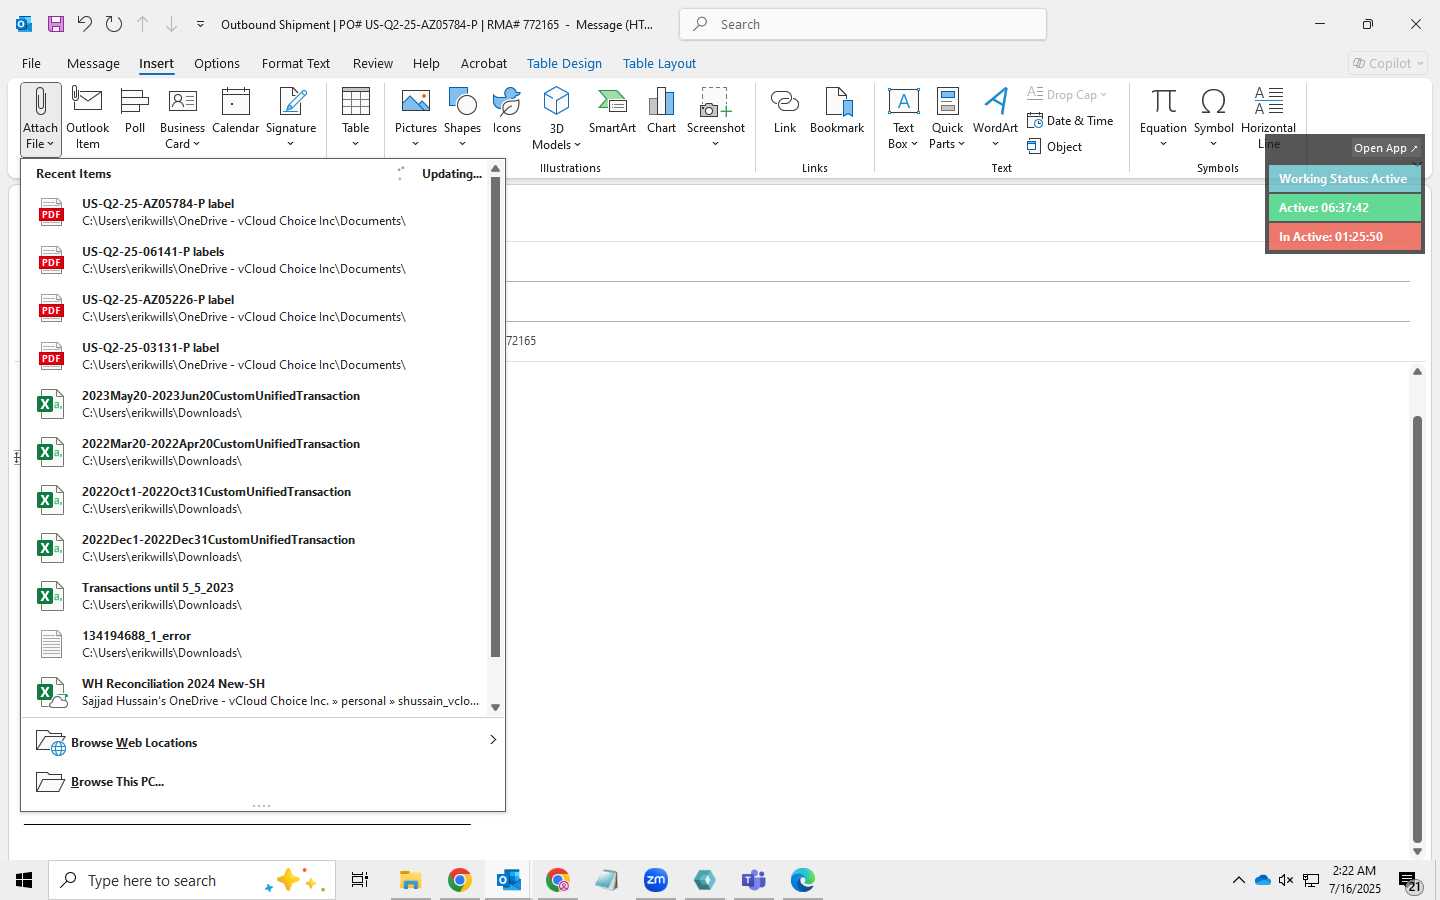Open the Equation menu
This screenshot has width=1440, height=900.
[x=1163, y=119]
